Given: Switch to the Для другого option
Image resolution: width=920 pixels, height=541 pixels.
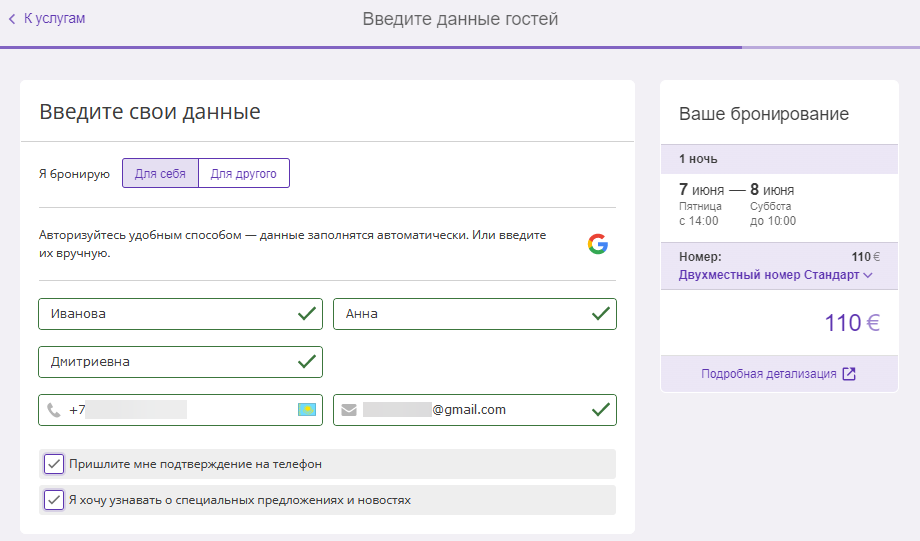Looking at the screenshot, I should [x=243, y=173].
